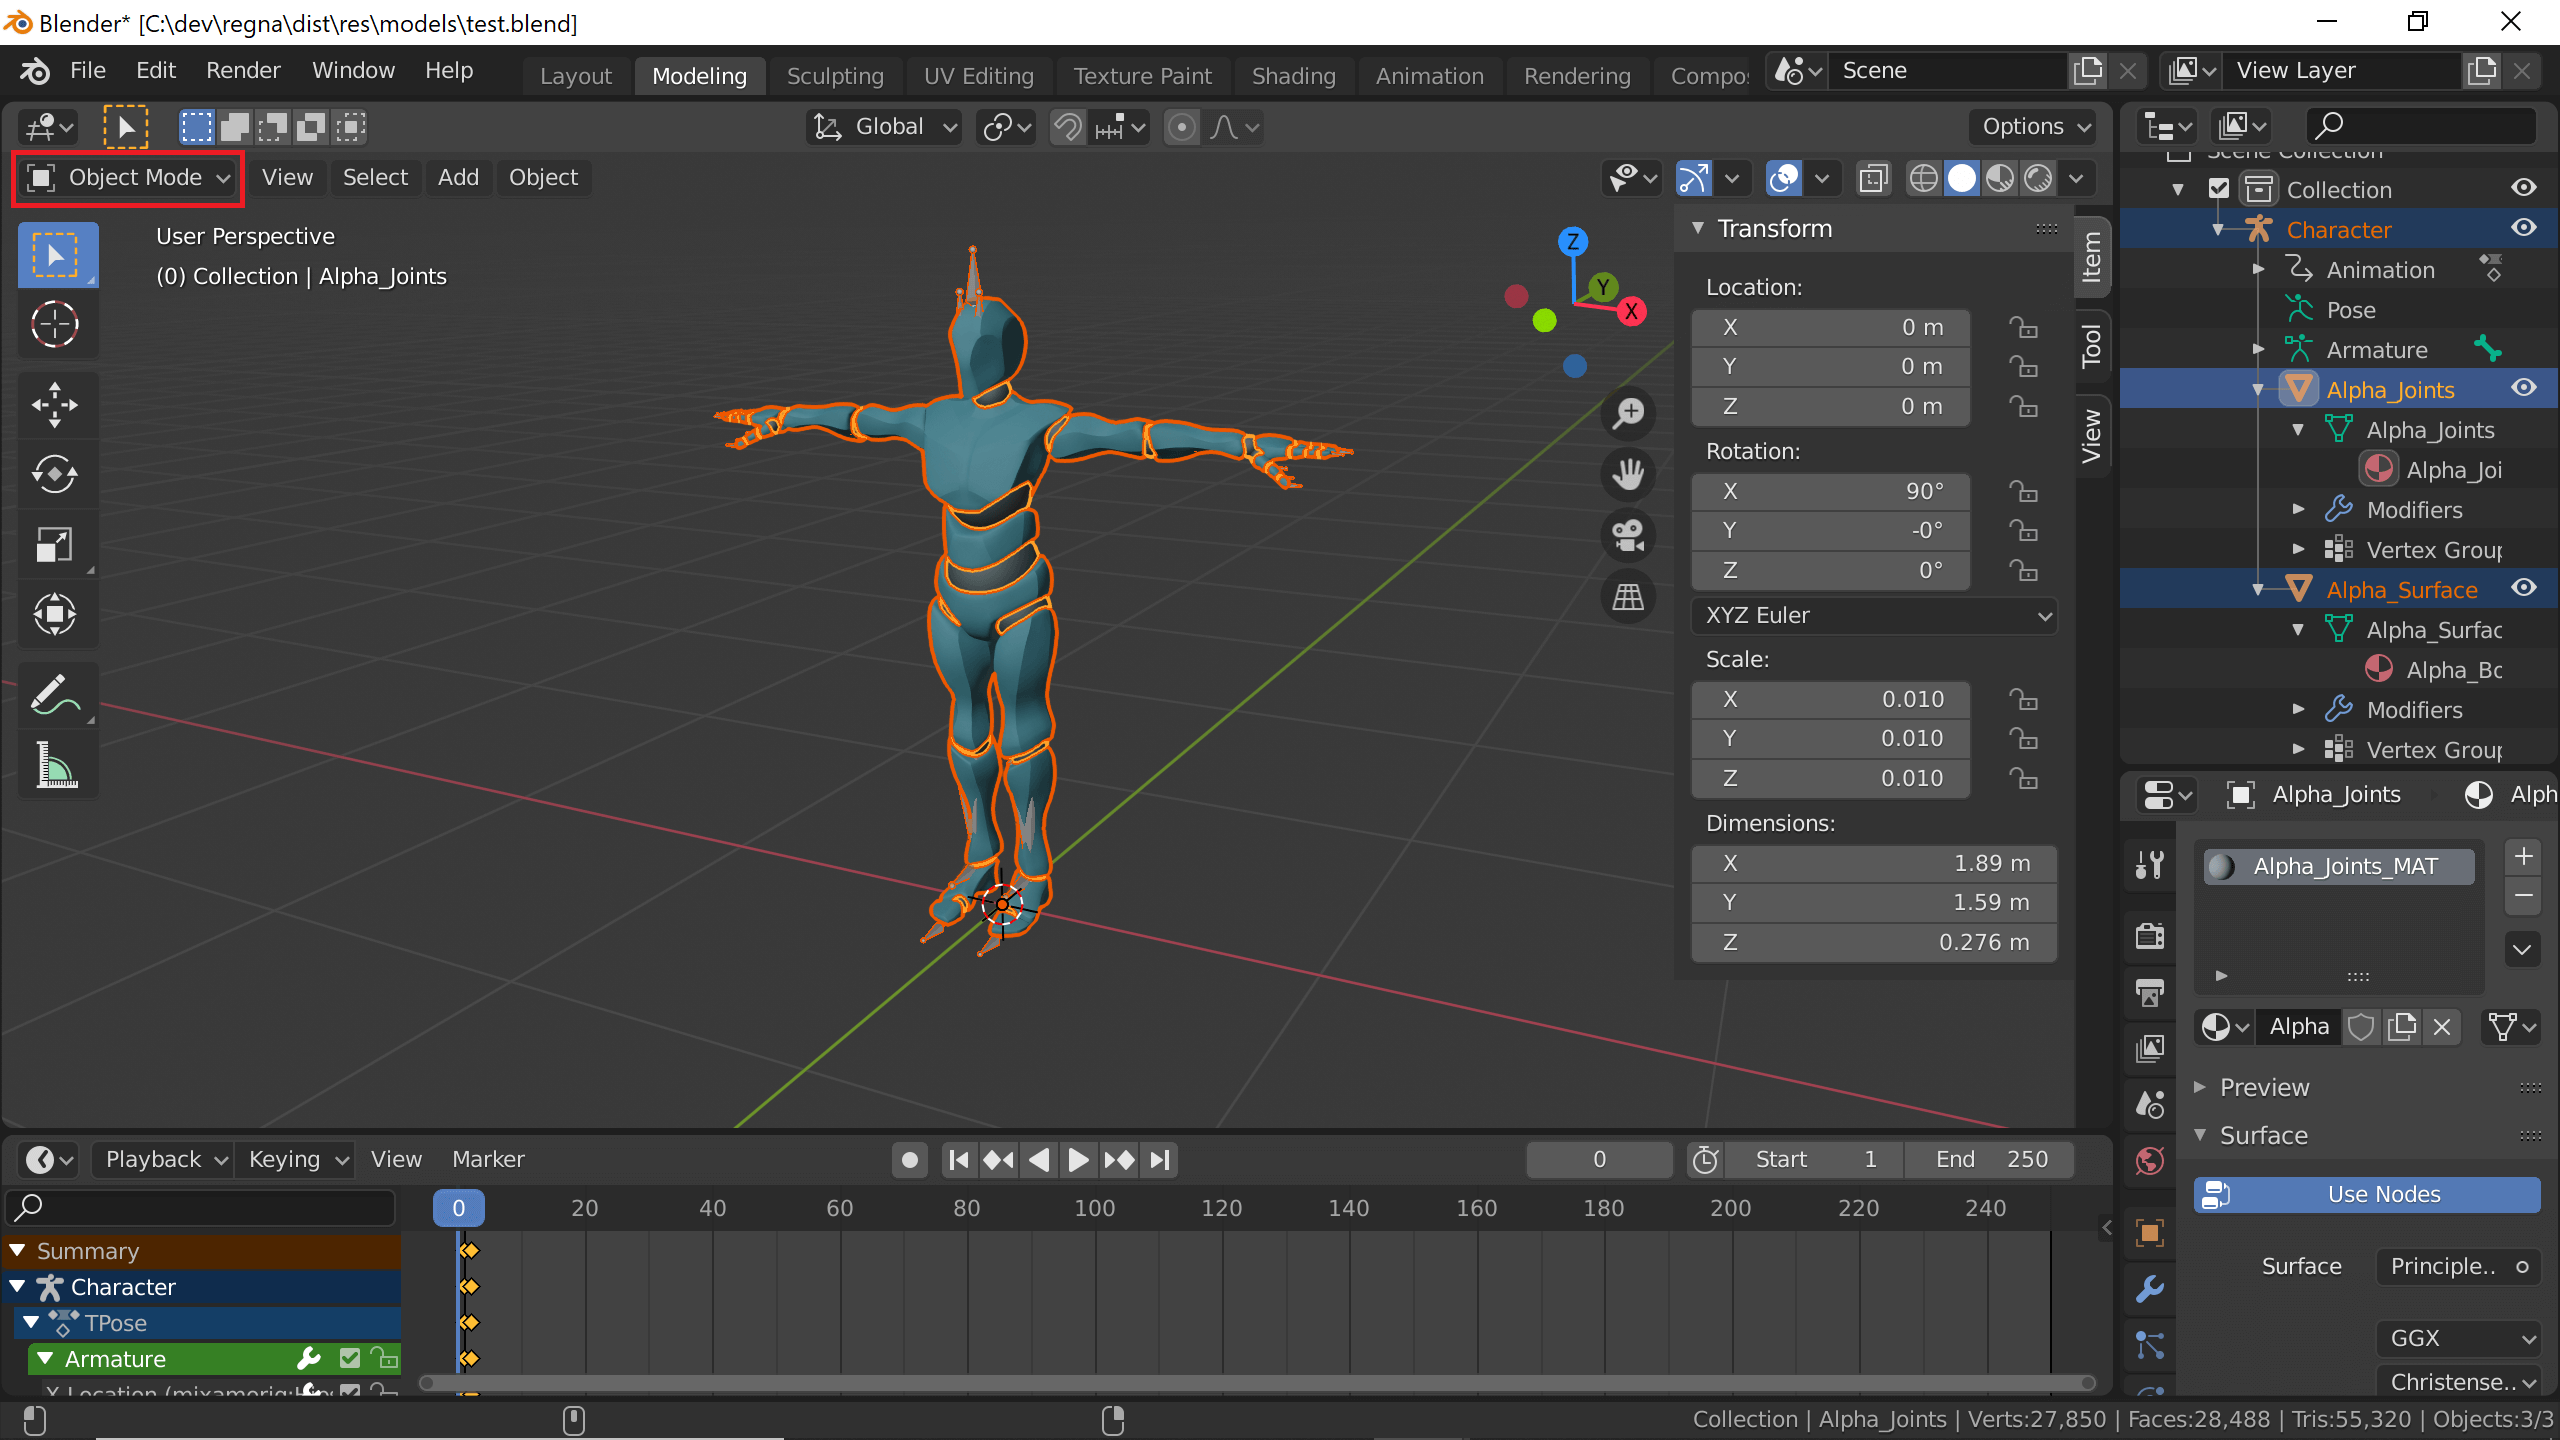Switch to material preview shading
Image resolution: width=2560 pixels, height=1440 pixels.
coord(2000,178)
